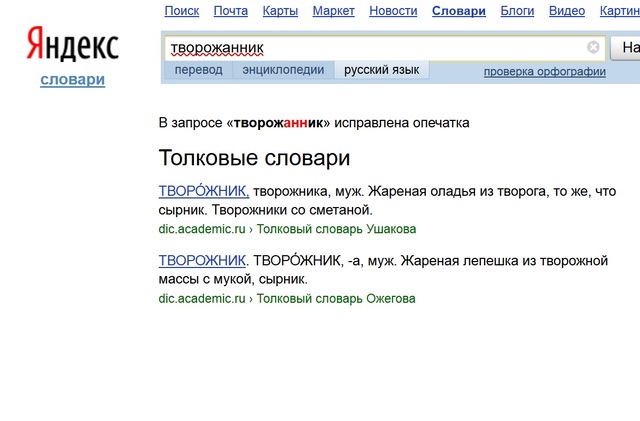Open the словари link under the logo

pyautogui.click(x=73, y=79)
